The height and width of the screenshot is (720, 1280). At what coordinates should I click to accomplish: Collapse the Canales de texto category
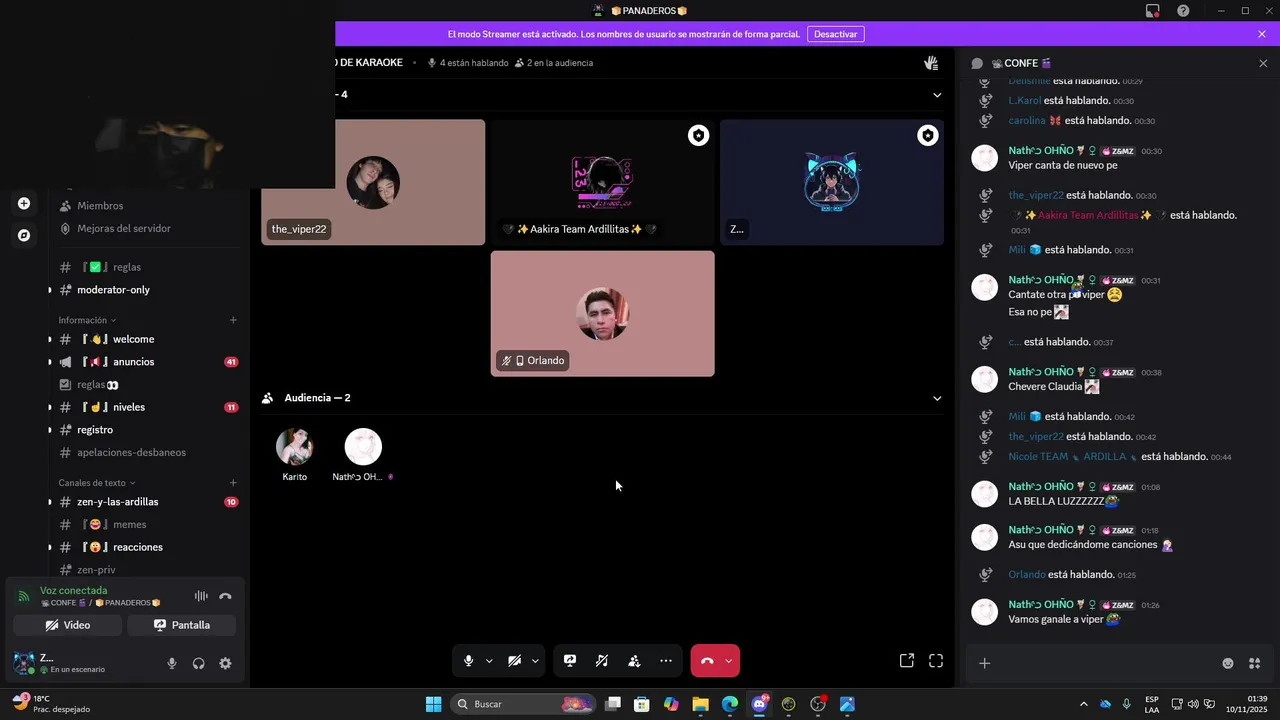point(96,483)
